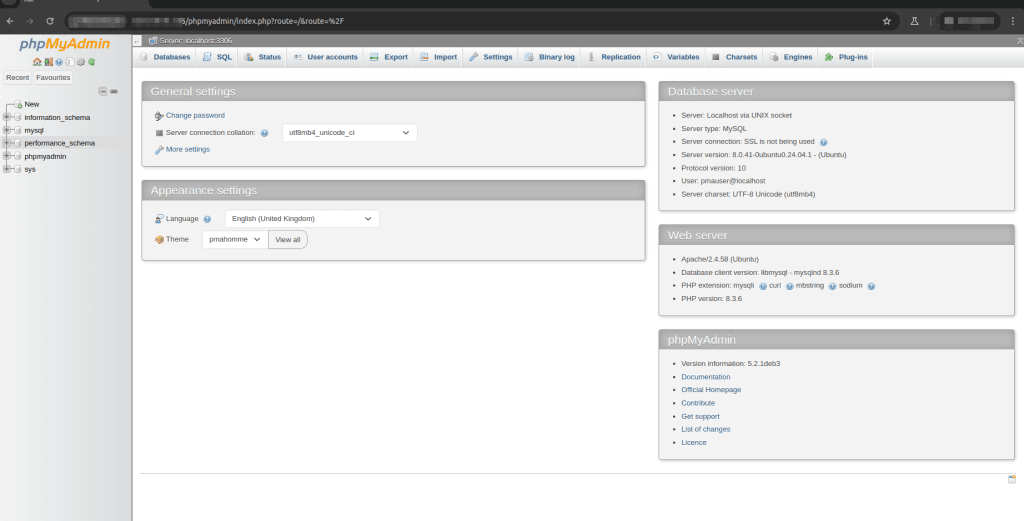Viewport: 1024px width, 521px height.
Task: Select the sys database name
Action: [30, 170]
